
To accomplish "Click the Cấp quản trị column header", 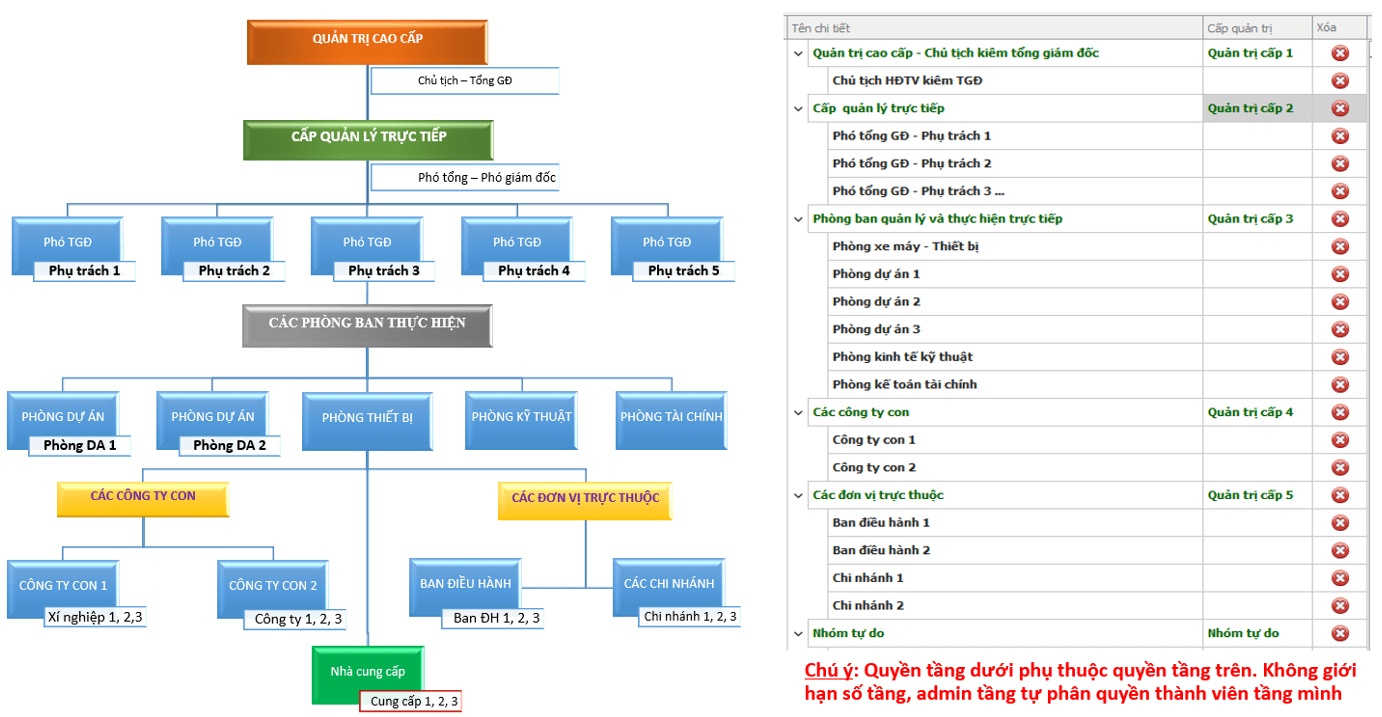I will tap(1257, 28).
